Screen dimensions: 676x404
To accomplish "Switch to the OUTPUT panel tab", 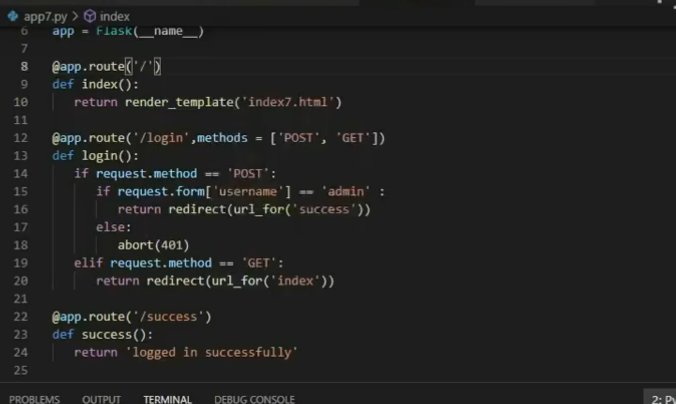I will (x=101, y=399).
